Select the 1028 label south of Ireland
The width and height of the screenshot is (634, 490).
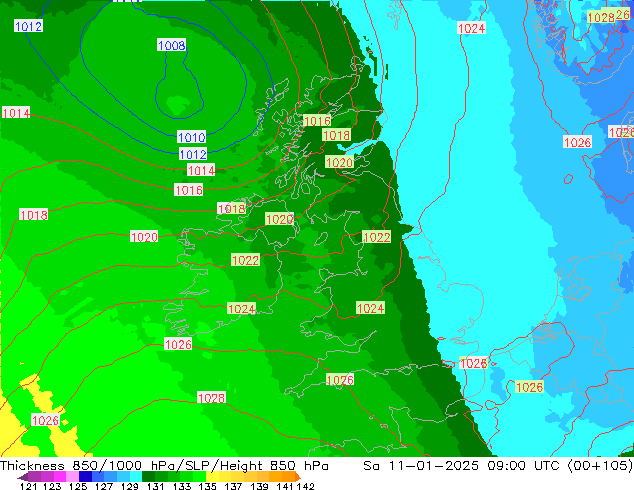point(211,398)
